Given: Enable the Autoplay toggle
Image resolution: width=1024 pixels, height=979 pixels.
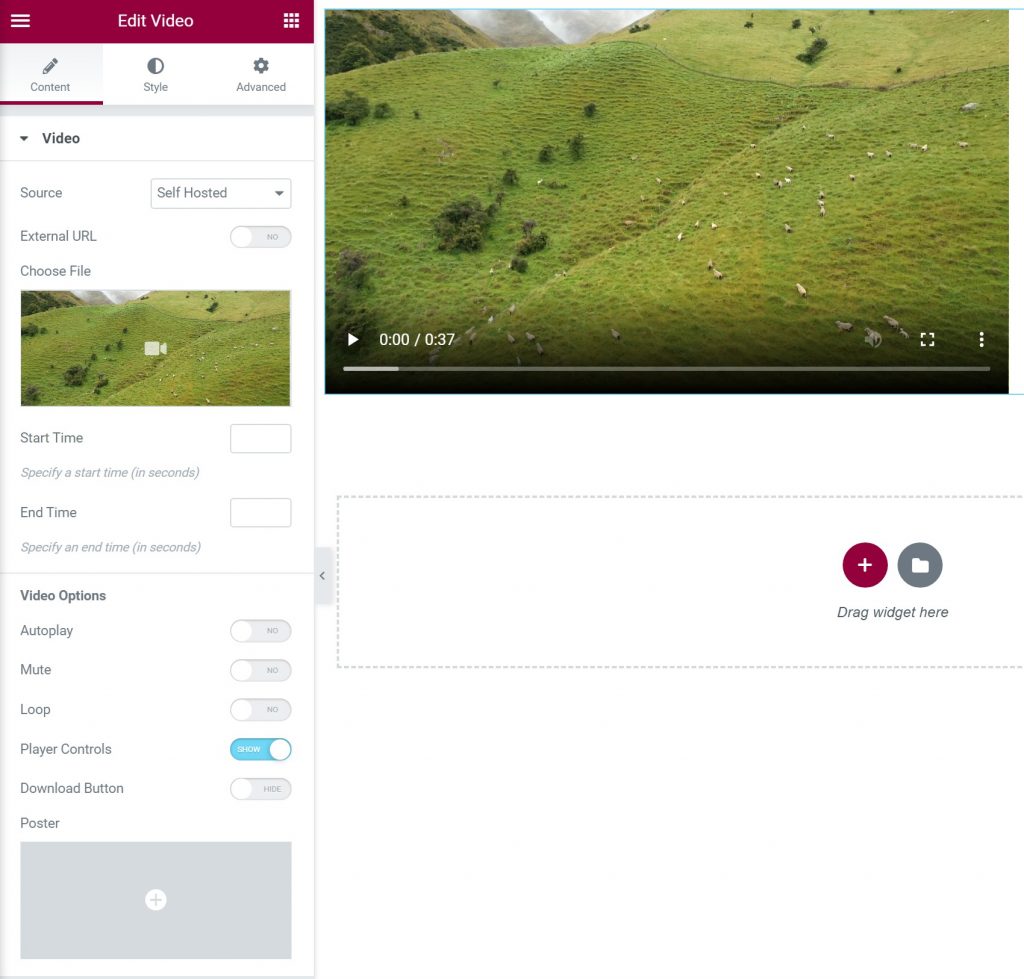Looking at the screenshot, I should tap(260, 631).
